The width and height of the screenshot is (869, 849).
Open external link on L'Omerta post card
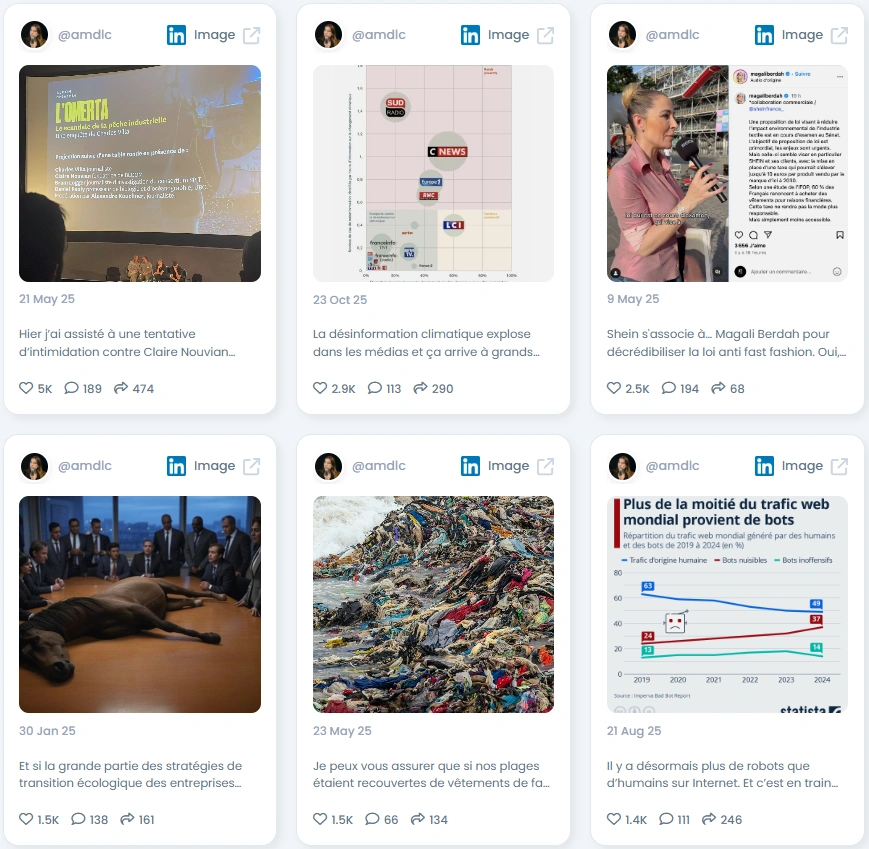[x=252, y=35]
